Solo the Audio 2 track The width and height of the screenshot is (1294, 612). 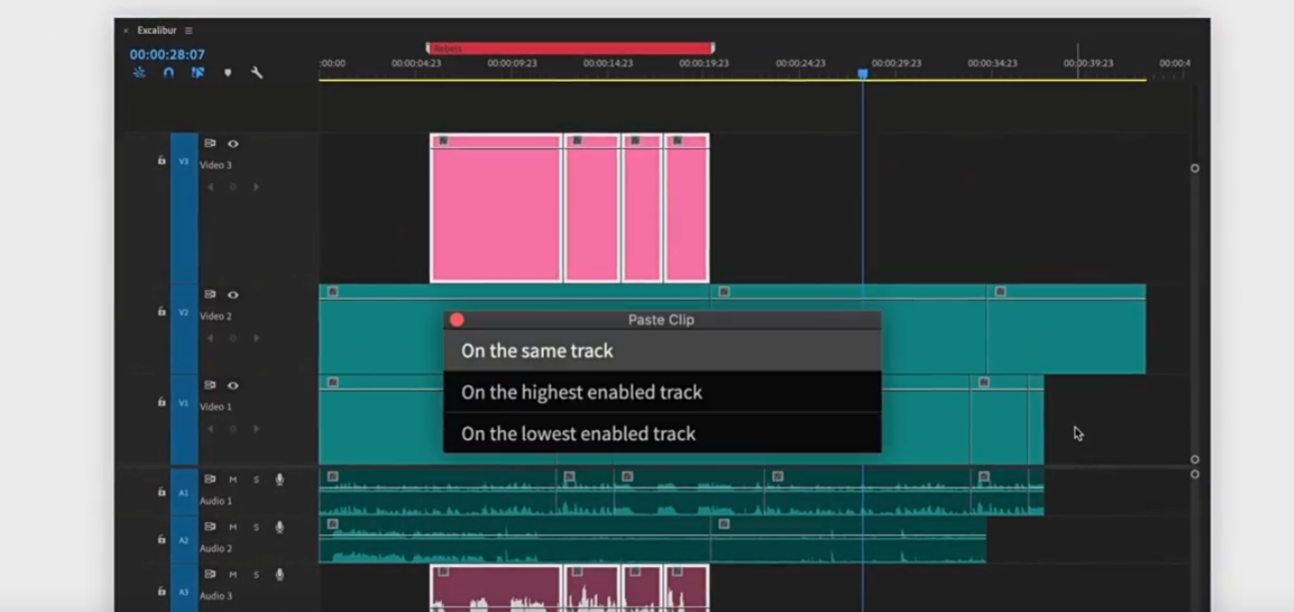pyautogui.click(x=256, y=527)
